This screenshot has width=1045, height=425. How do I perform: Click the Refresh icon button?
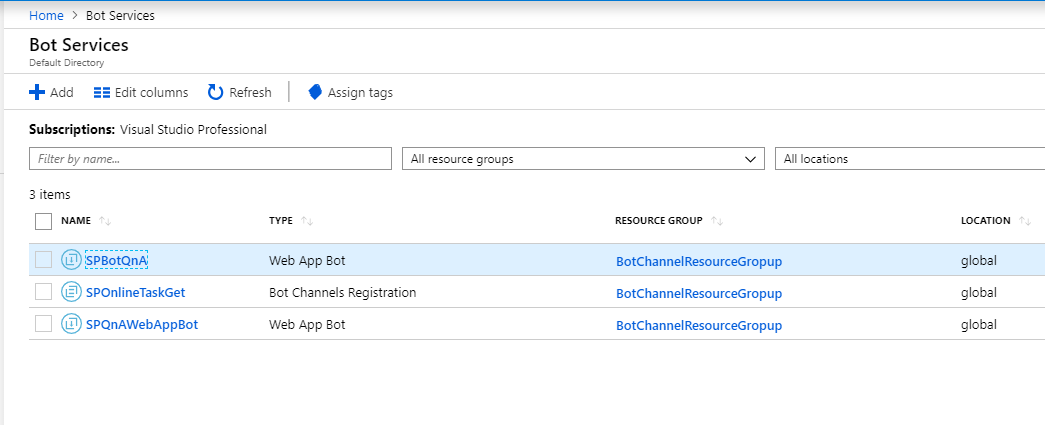coord(215,92)
